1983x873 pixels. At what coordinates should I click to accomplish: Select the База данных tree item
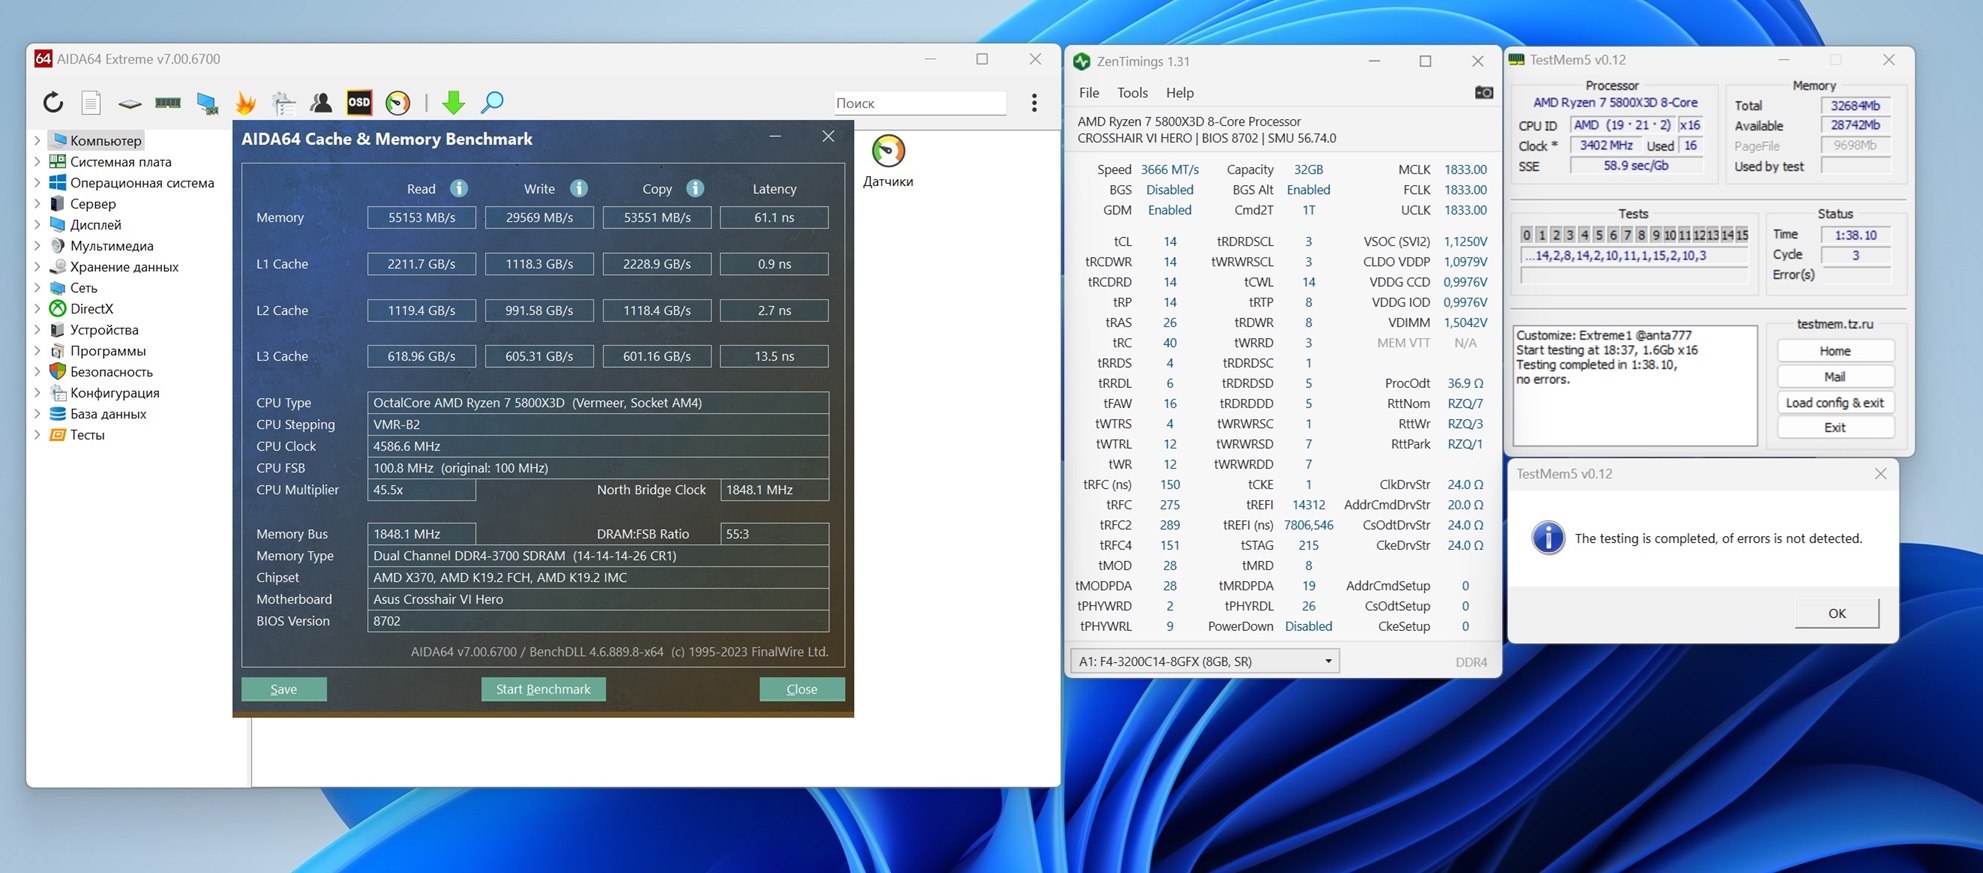108,414
